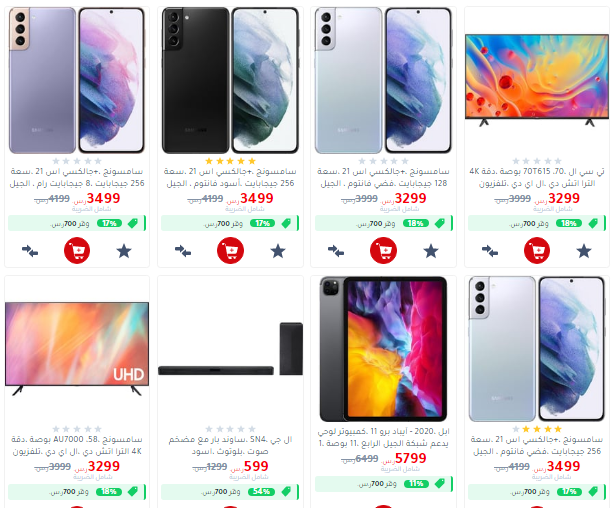Open silver 256GB Galaxy S21+ title link

[x=537, y=445]
